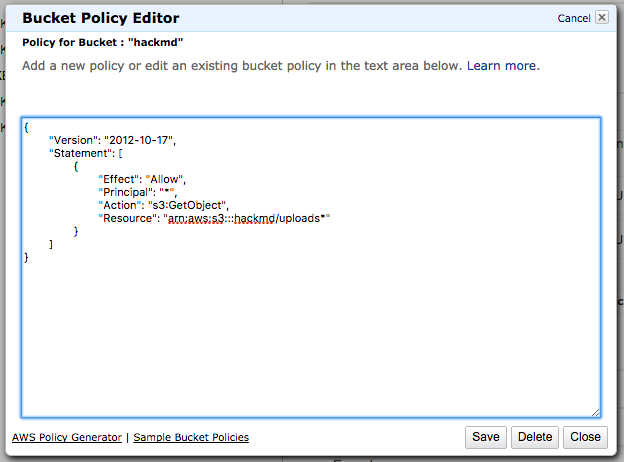Click the opening brace on first line
The width and height of the screenshot is (624, 462).
[27, 128]
